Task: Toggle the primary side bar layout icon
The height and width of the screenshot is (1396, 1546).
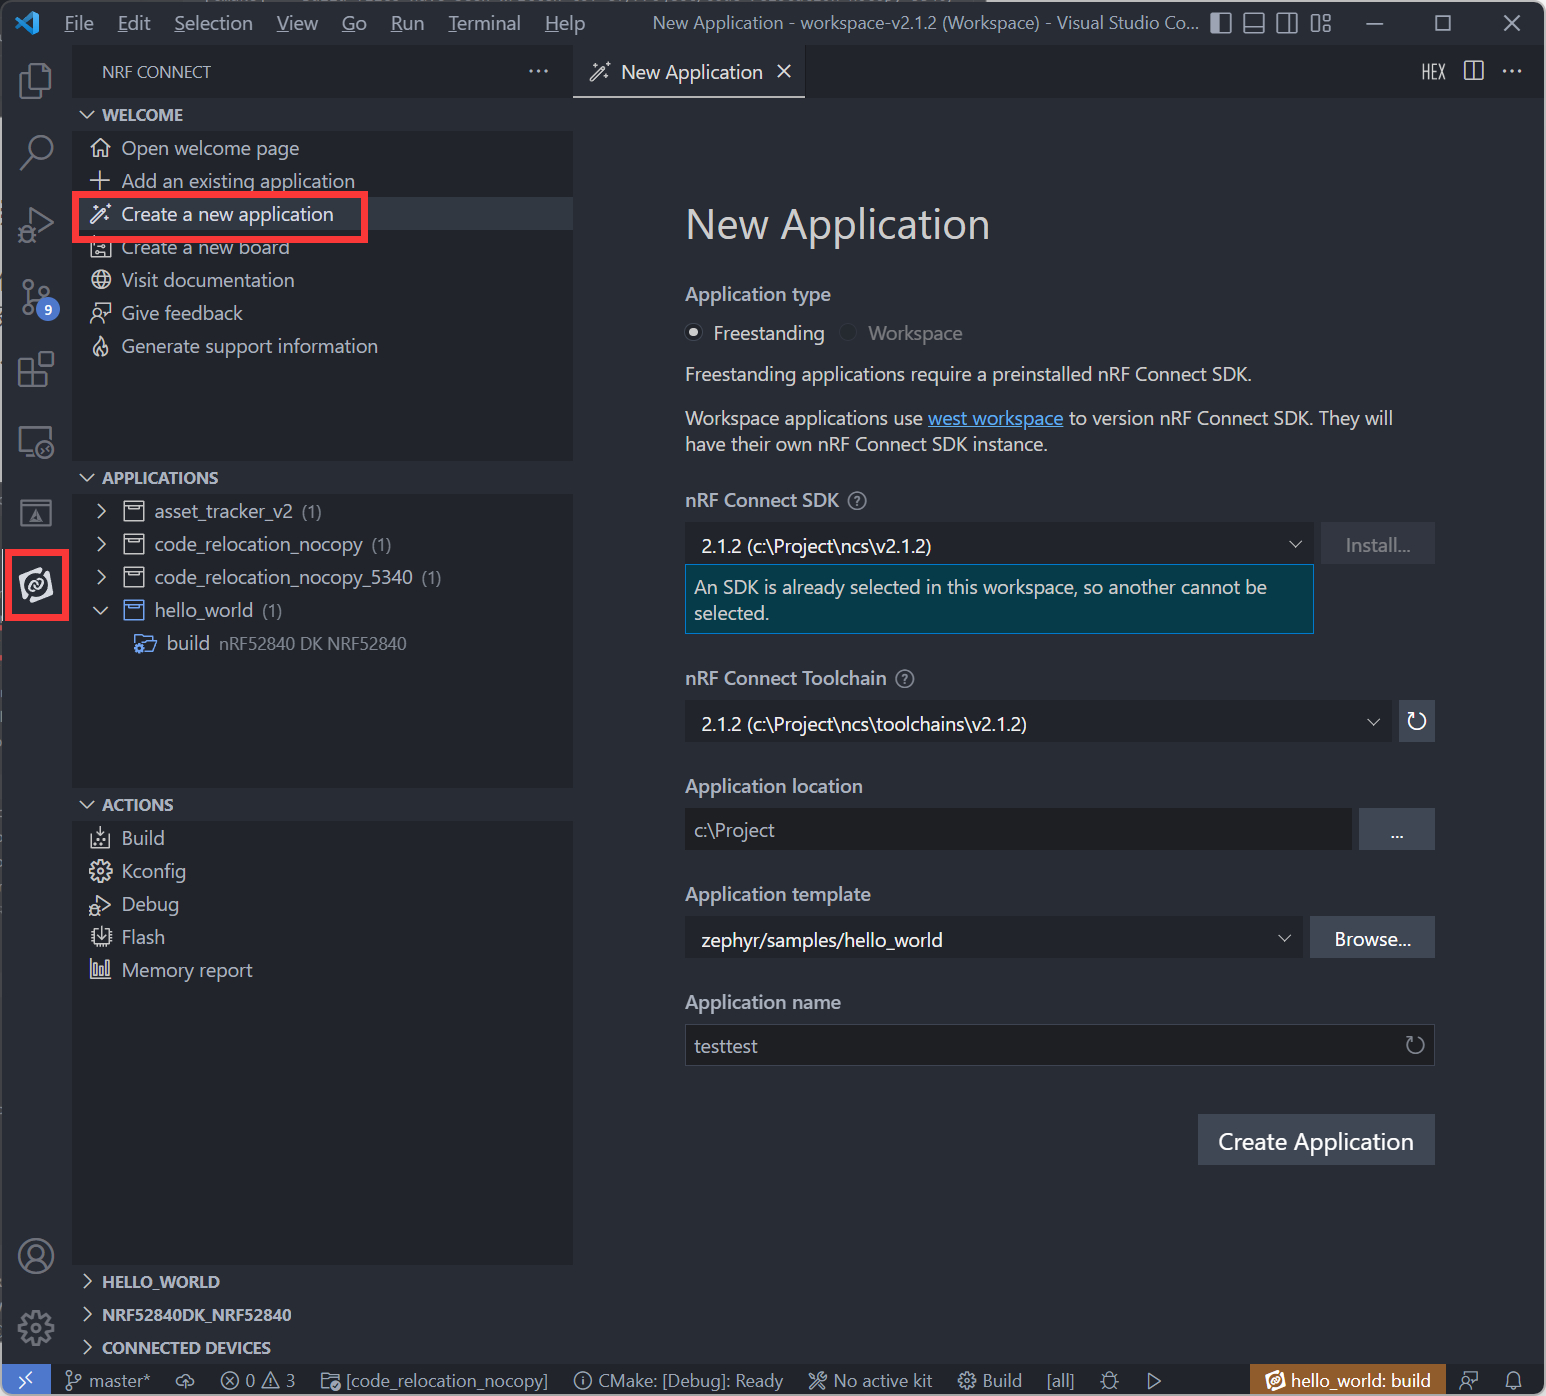Action: click(1221, 23)
